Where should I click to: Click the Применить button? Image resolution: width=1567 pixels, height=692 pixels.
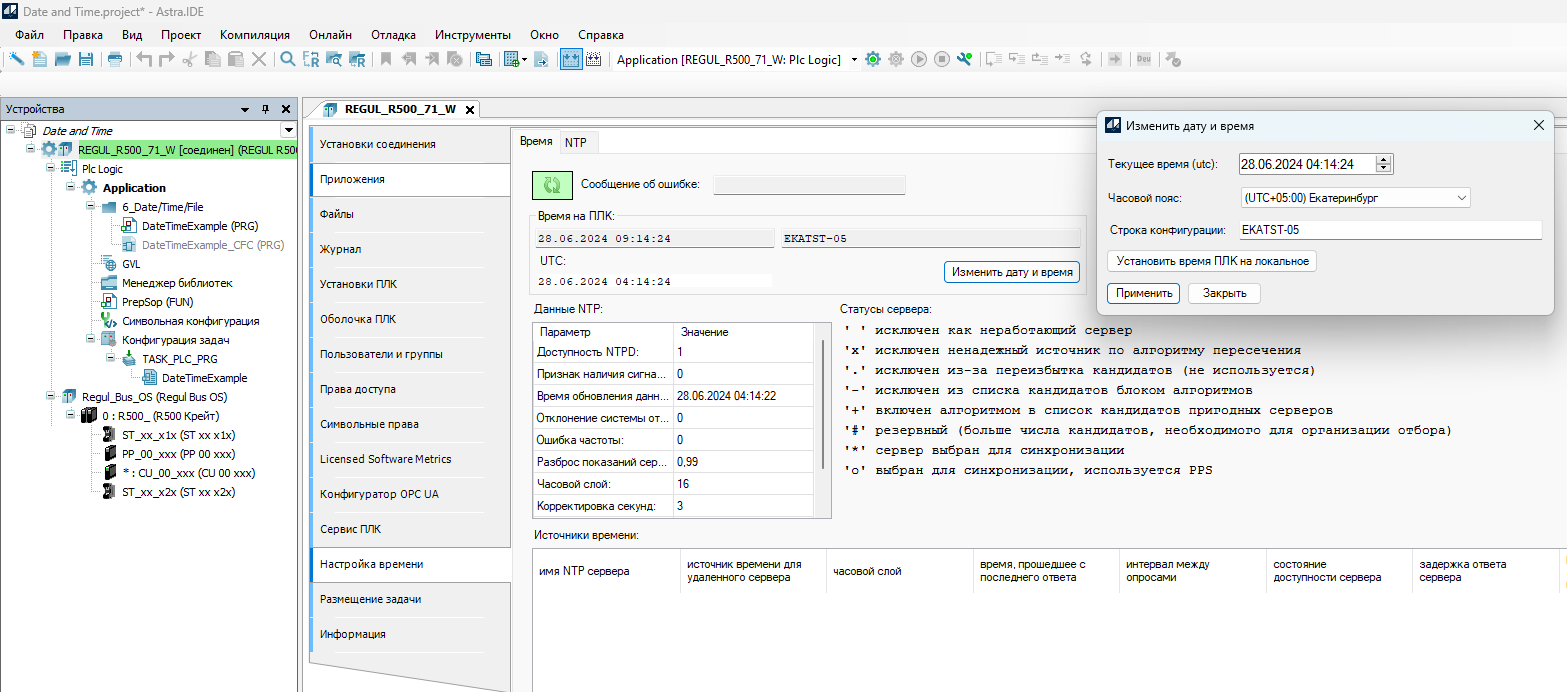click(x=1143, y=293)
